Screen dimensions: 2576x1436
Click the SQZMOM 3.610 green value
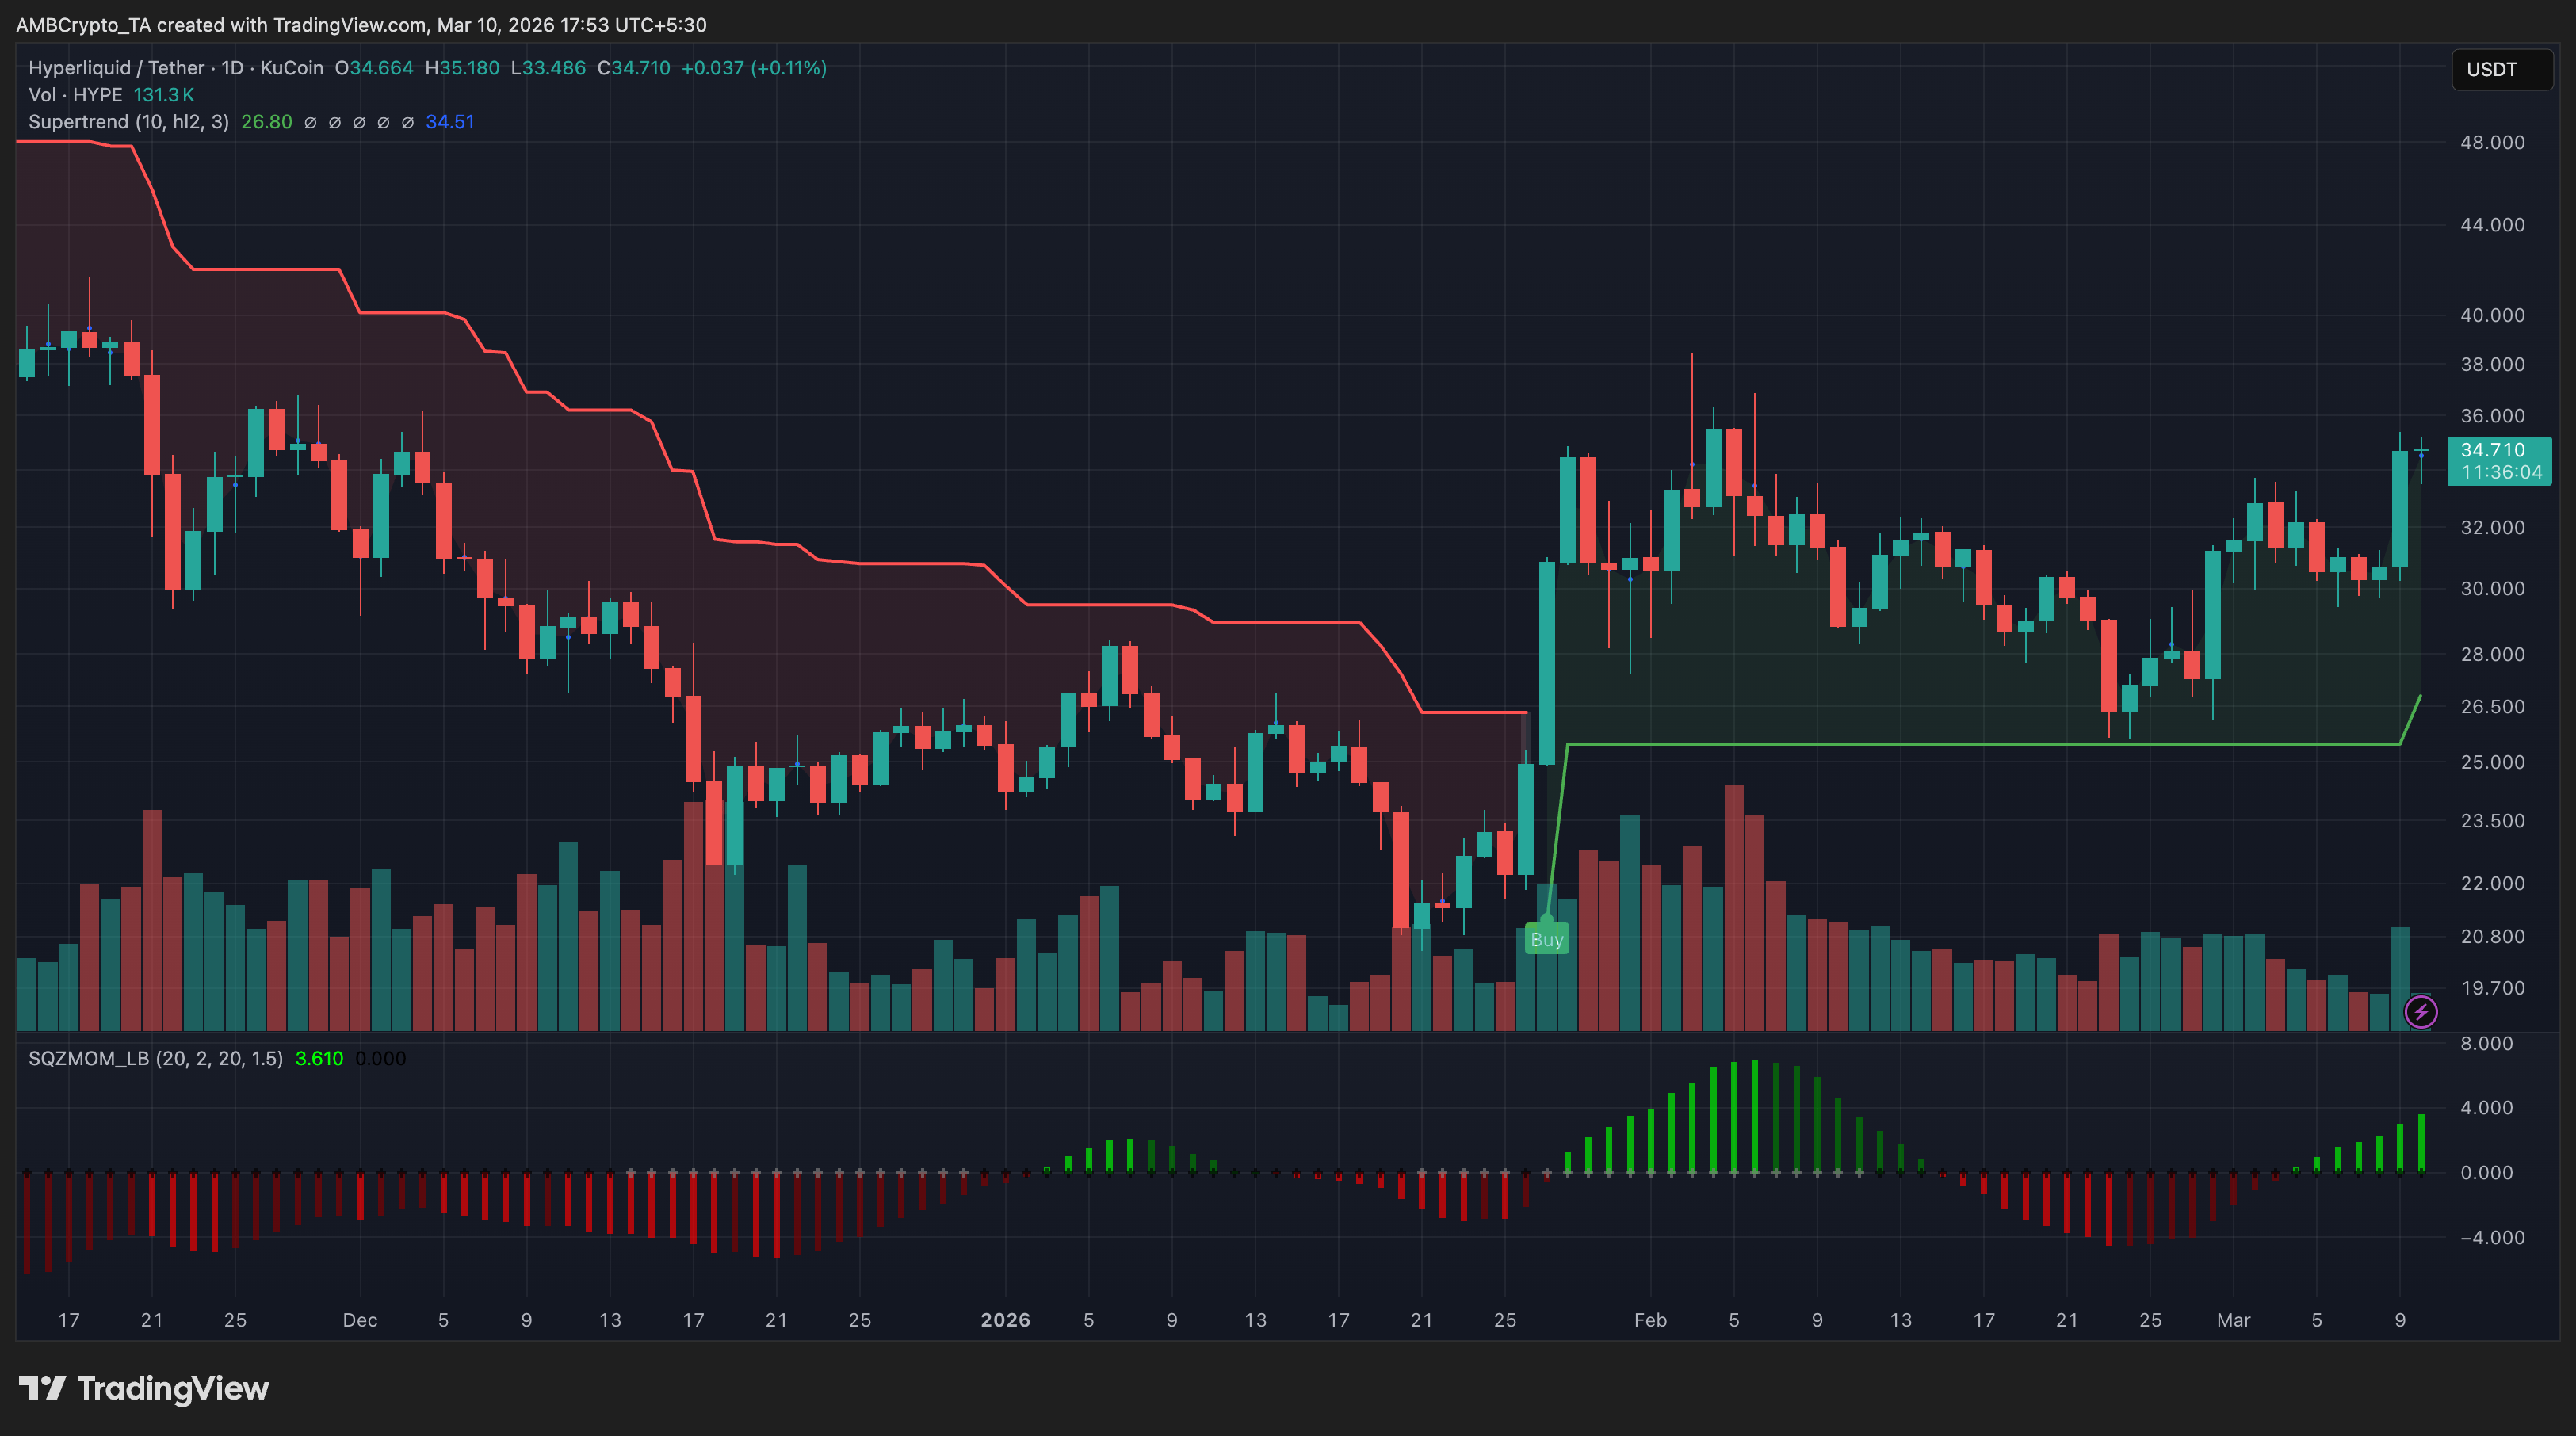[x=319, y=1058]
